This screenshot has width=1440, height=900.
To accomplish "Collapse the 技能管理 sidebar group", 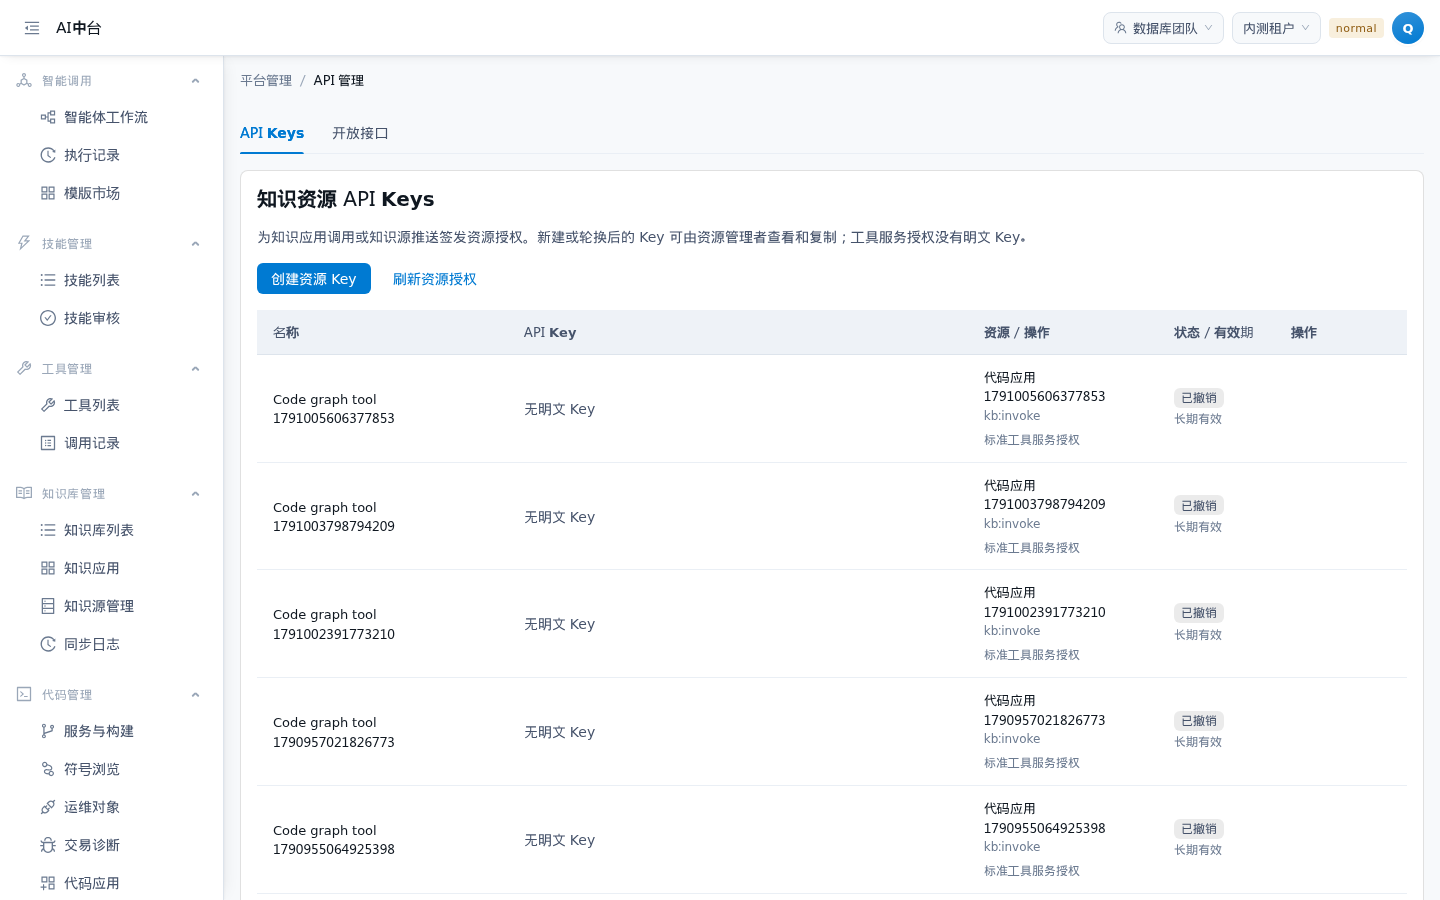I will 196,244.
